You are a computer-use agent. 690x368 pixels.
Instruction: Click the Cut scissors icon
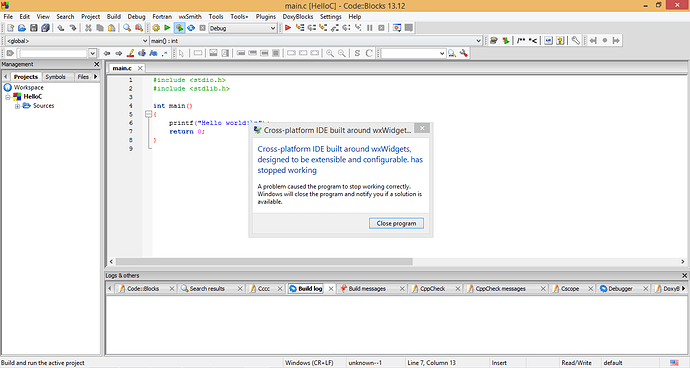pyautogui.click(x=88, y=28)
